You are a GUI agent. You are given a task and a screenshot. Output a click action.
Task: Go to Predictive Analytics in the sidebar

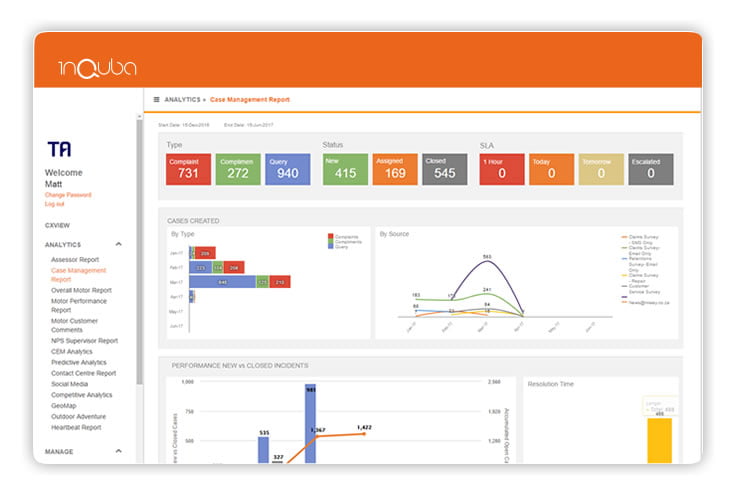point(79,362)
